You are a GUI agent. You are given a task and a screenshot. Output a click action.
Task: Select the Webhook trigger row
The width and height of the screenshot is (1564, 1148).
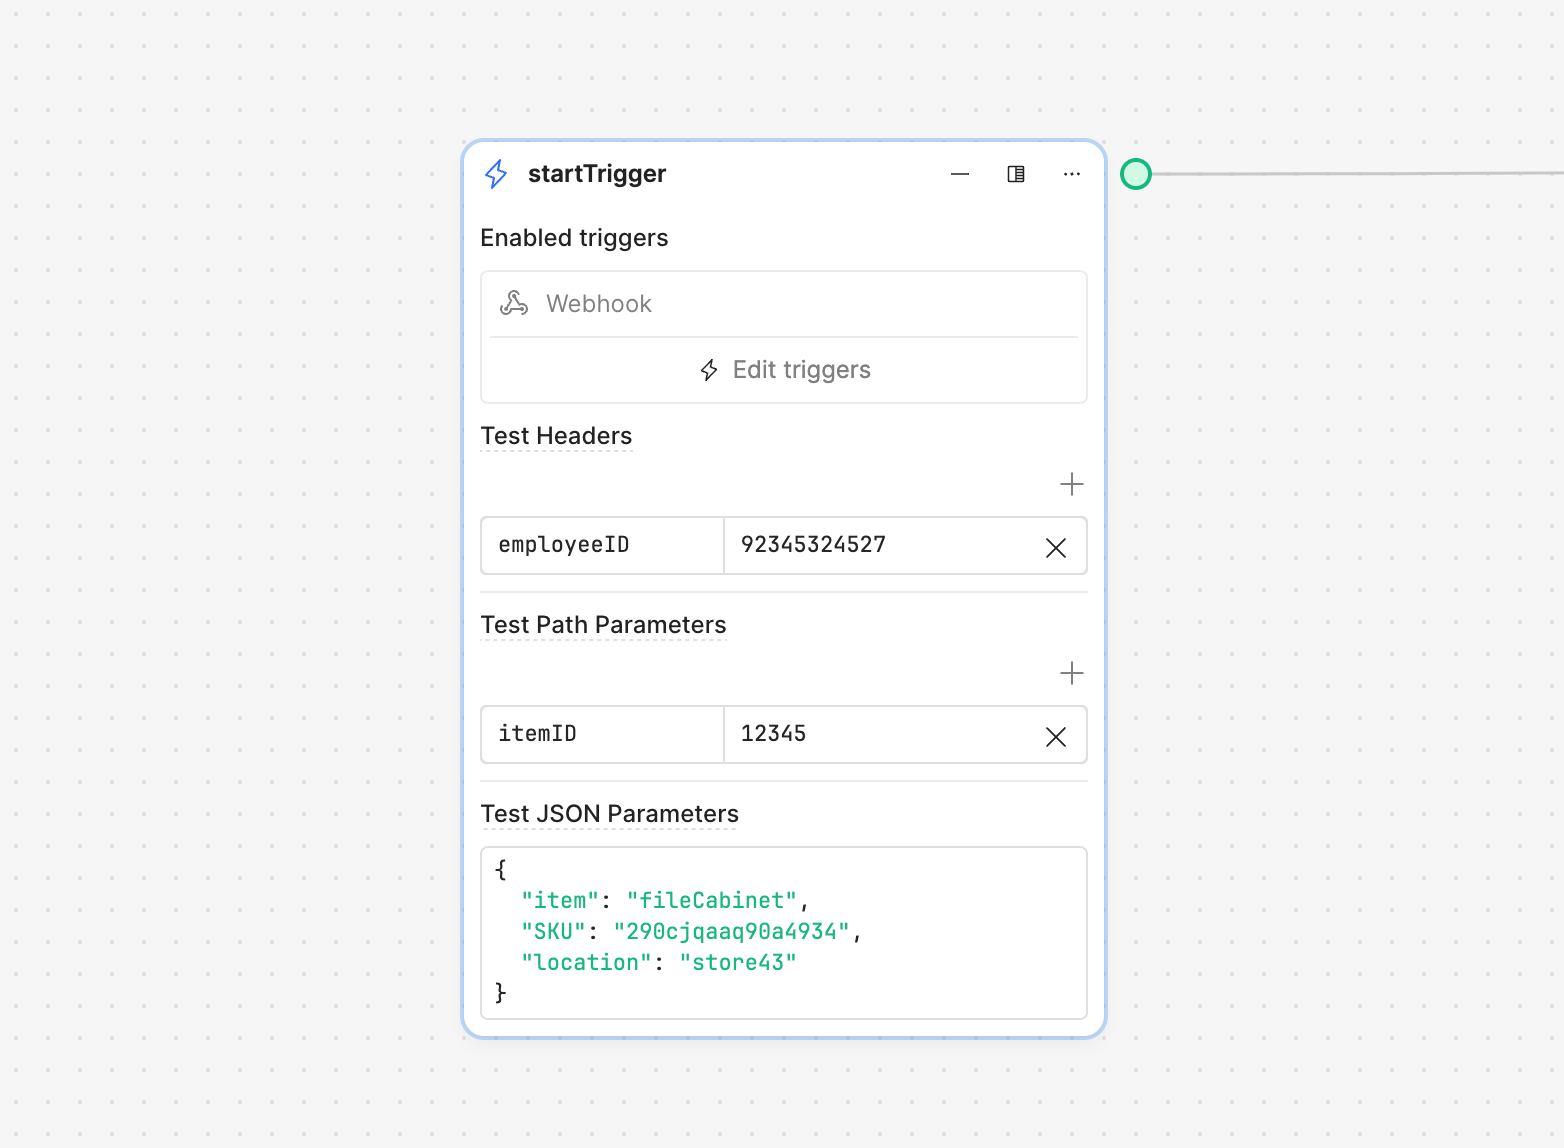point(782,304)
